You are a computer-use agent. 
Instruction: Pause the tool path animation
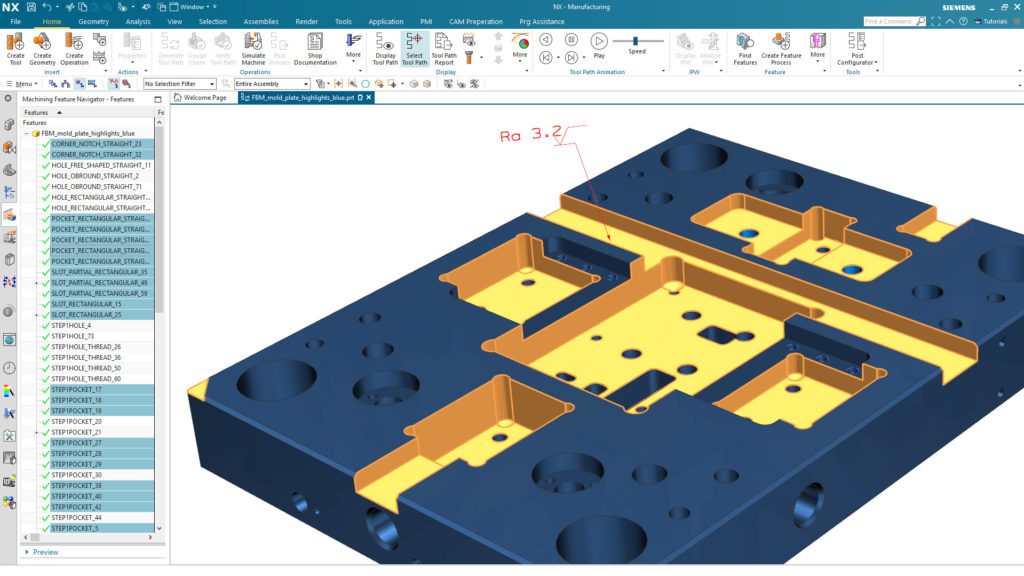pos(571,40)
